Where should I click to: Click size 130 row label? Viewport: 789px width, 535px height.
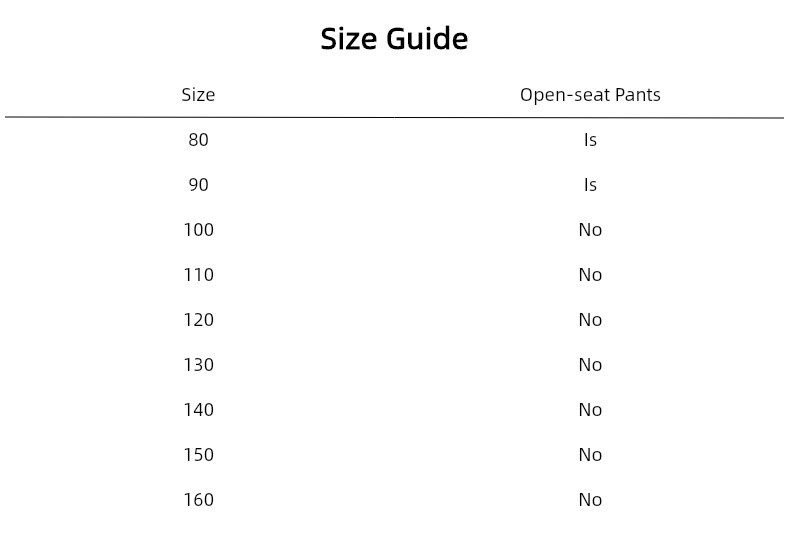point(198,365)
